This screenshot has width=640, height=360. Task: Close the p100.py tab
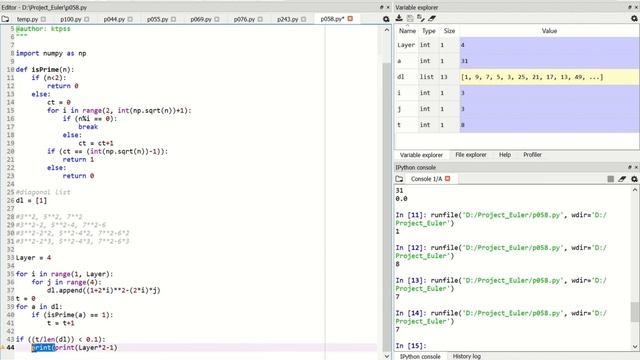(x=87, y=19)
